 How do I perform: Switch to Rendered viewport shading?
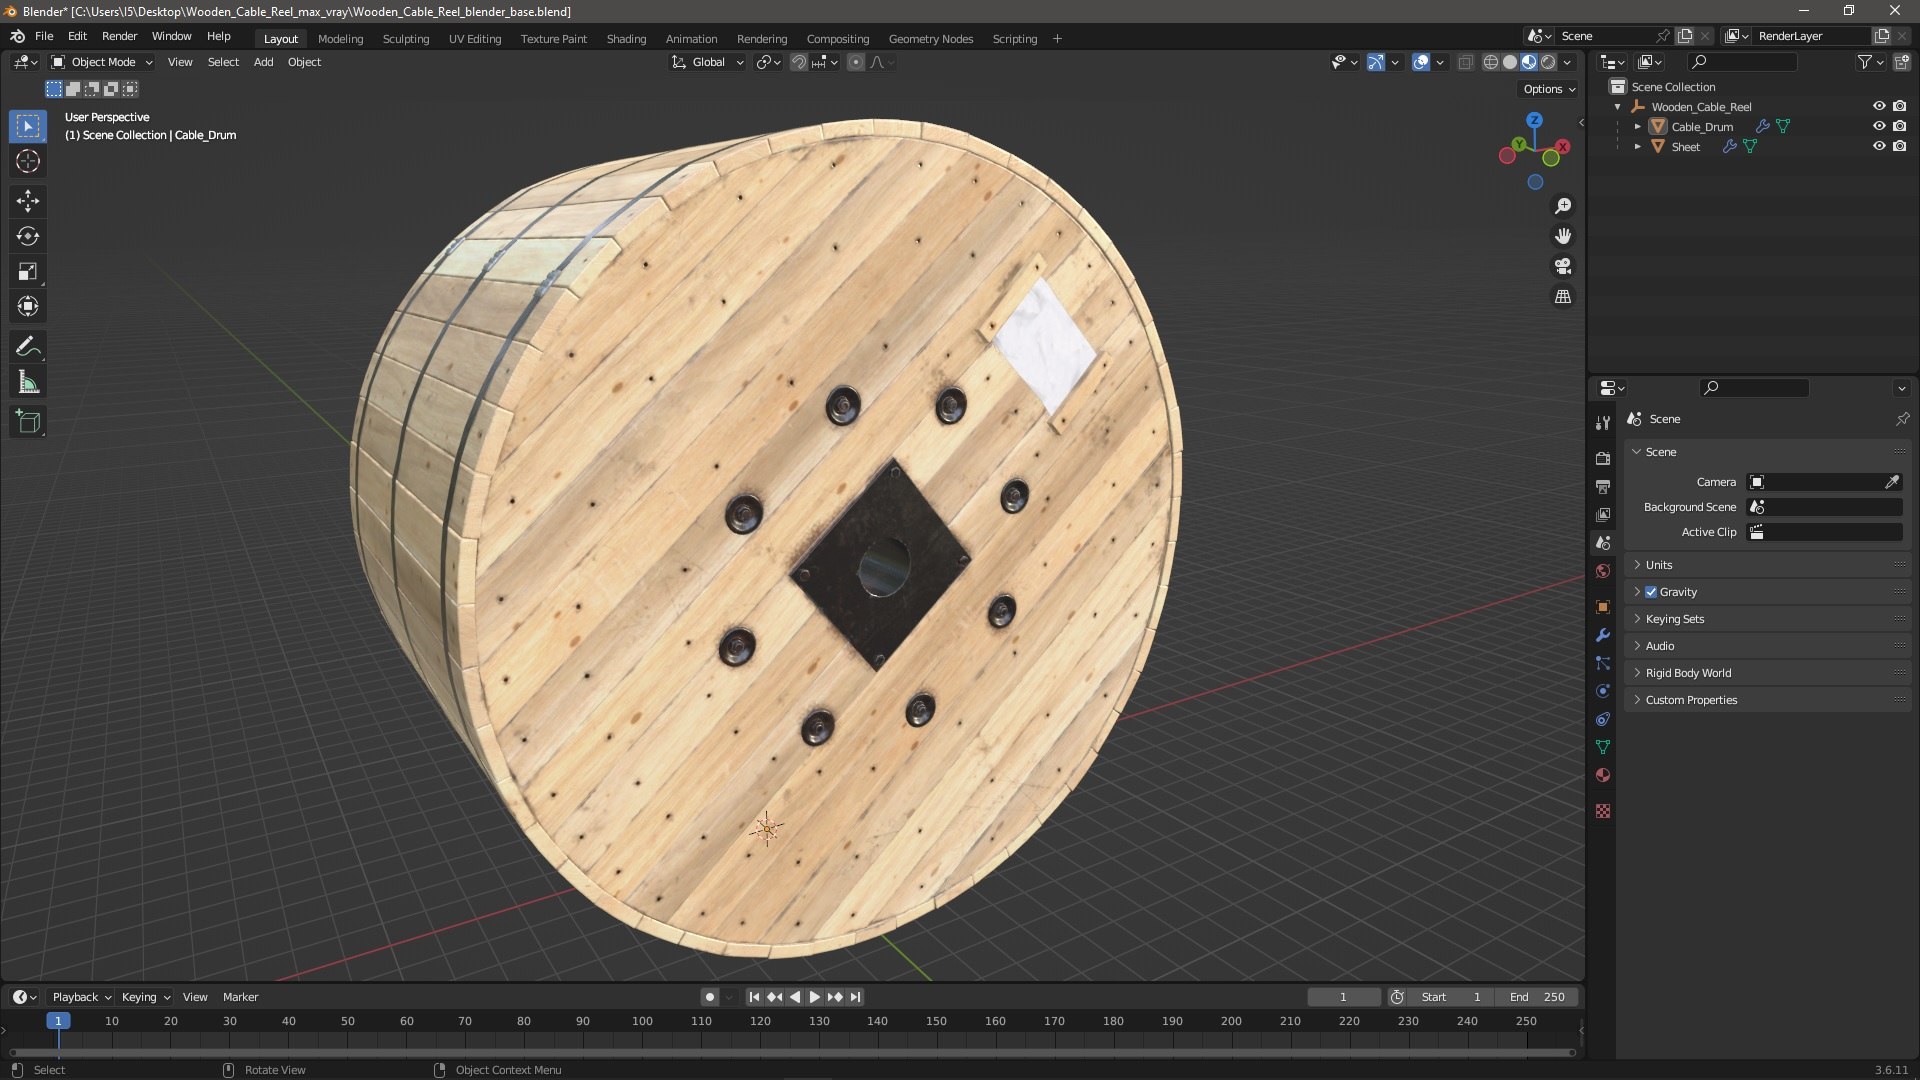(1548, 62)
